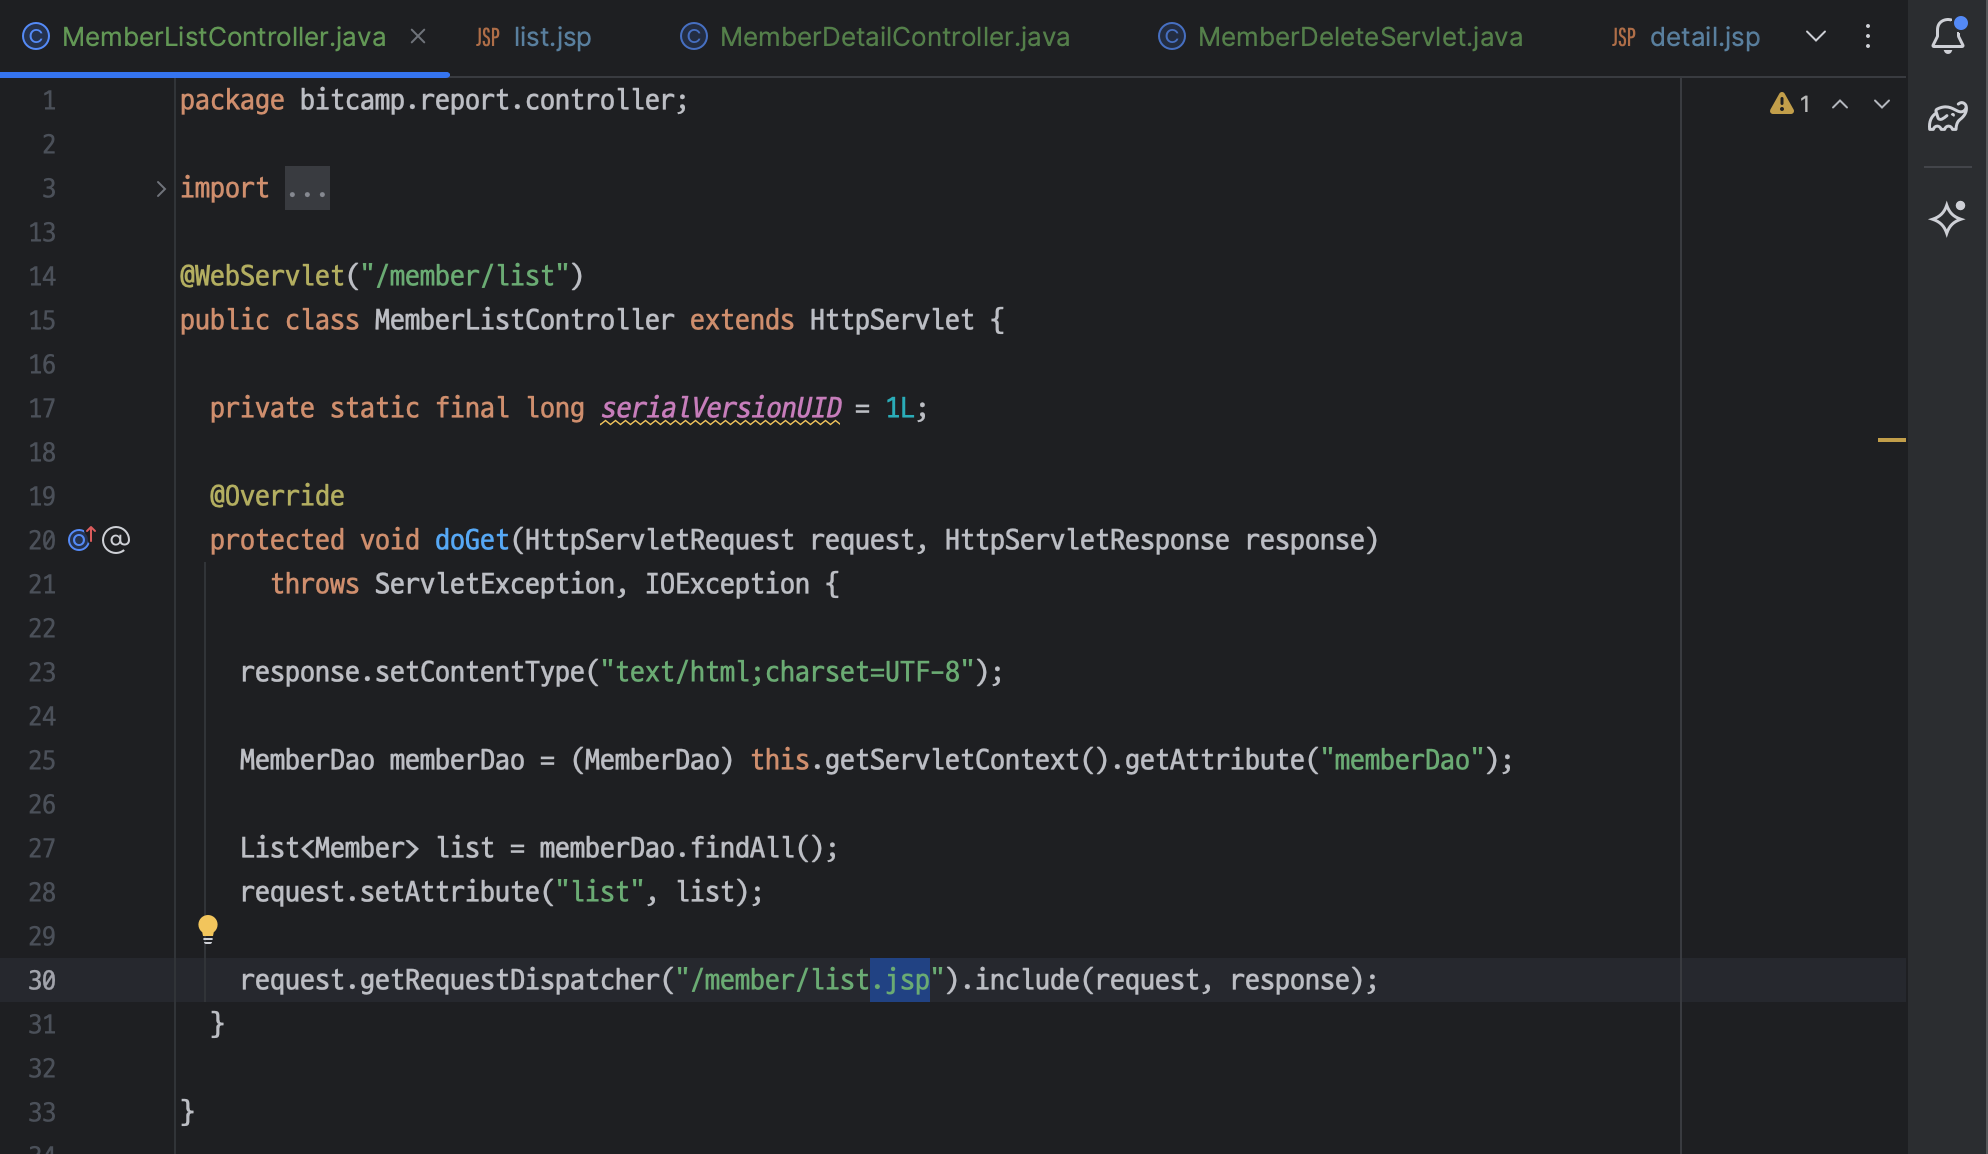Image resolution: width=1988 pixels, height=1154 pixels.
Task: Switch to the list.jsp tab
Action: [552, 37]
